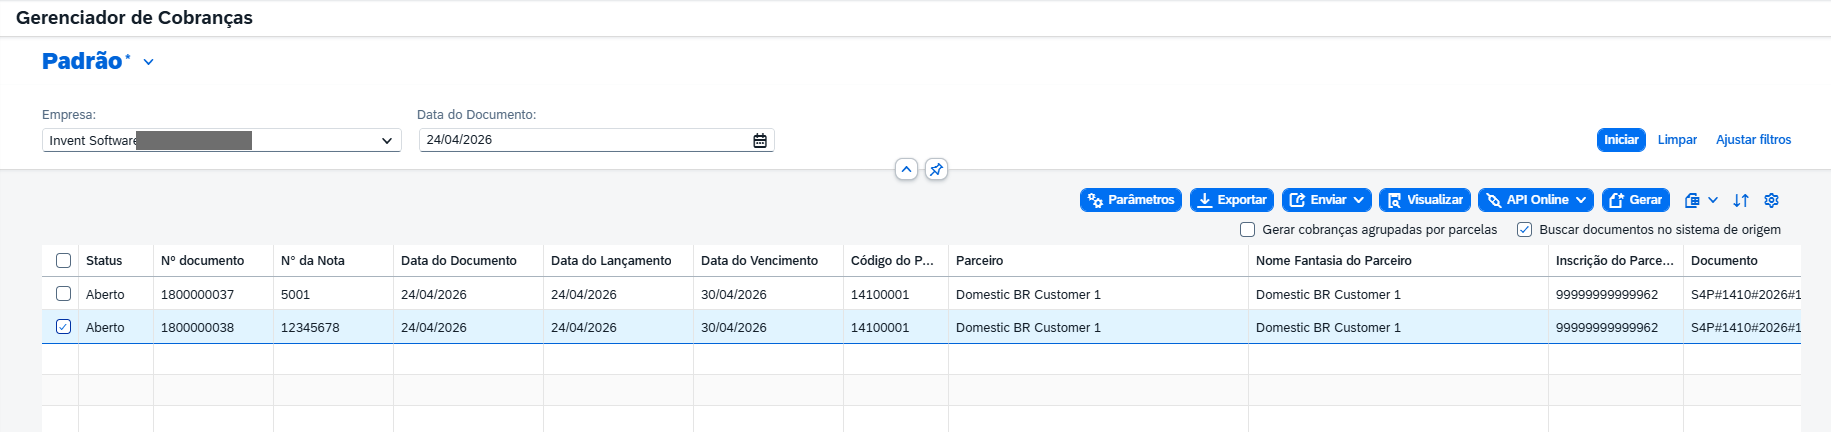The image size is (1831, 432).
Task: Open table sort settings icon
Action: click(x=1741, y=200)
